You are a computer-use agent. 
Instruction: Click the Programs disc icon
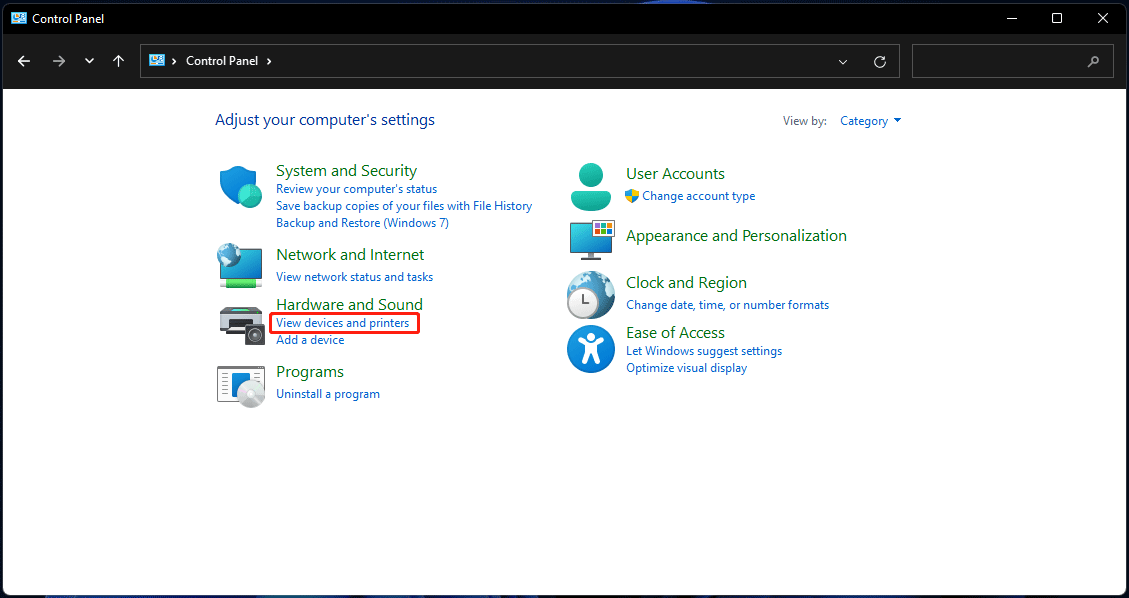(x=241, y=386)
